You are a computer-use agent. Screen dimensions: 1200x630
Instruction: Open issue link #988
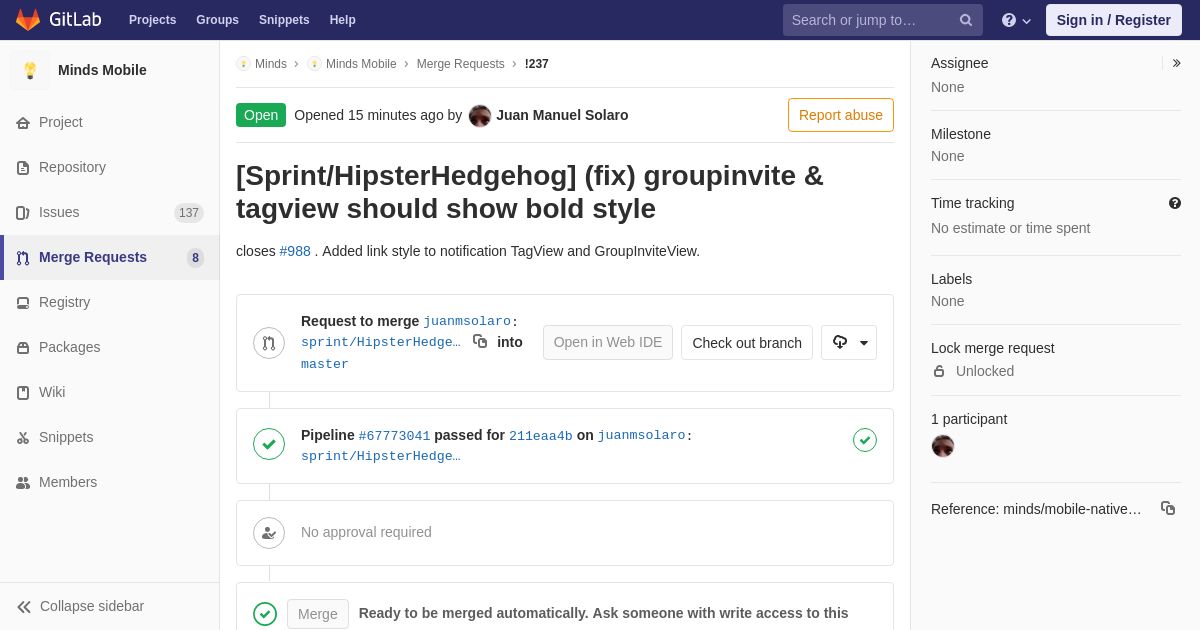tap(295, 251)
